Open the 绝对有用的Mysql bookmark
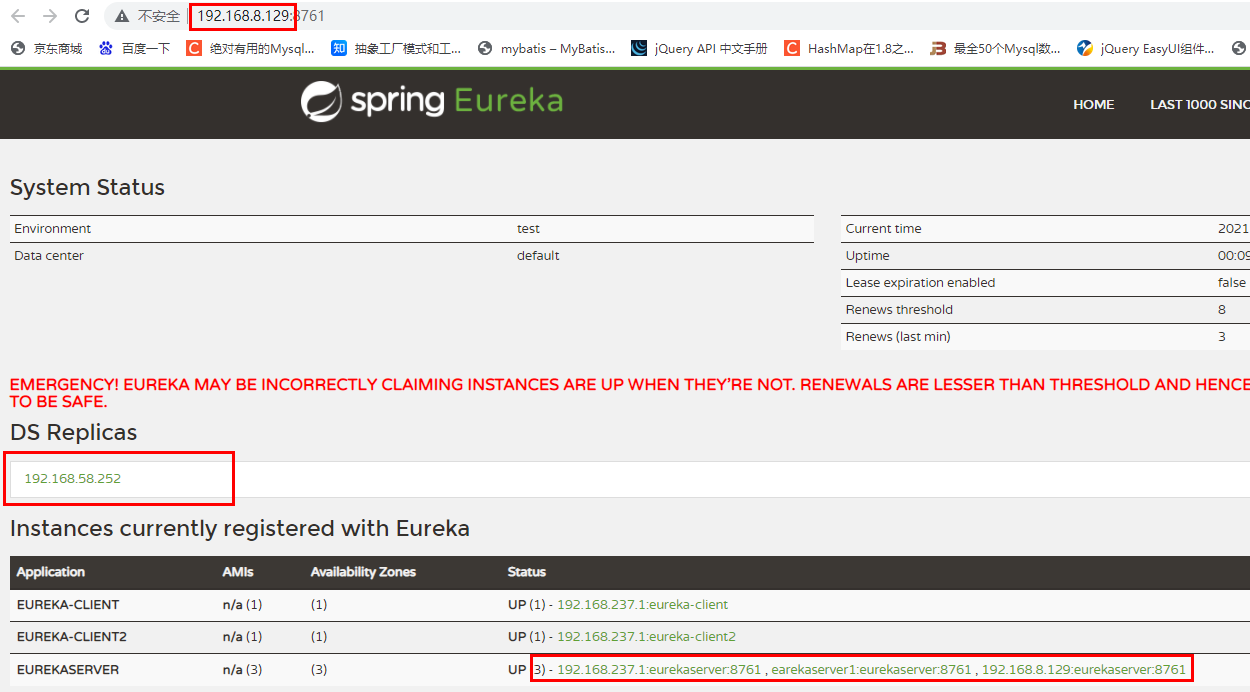Image resolution: width=1250 pixels, height=692 pixels. (x=251, y=48)
